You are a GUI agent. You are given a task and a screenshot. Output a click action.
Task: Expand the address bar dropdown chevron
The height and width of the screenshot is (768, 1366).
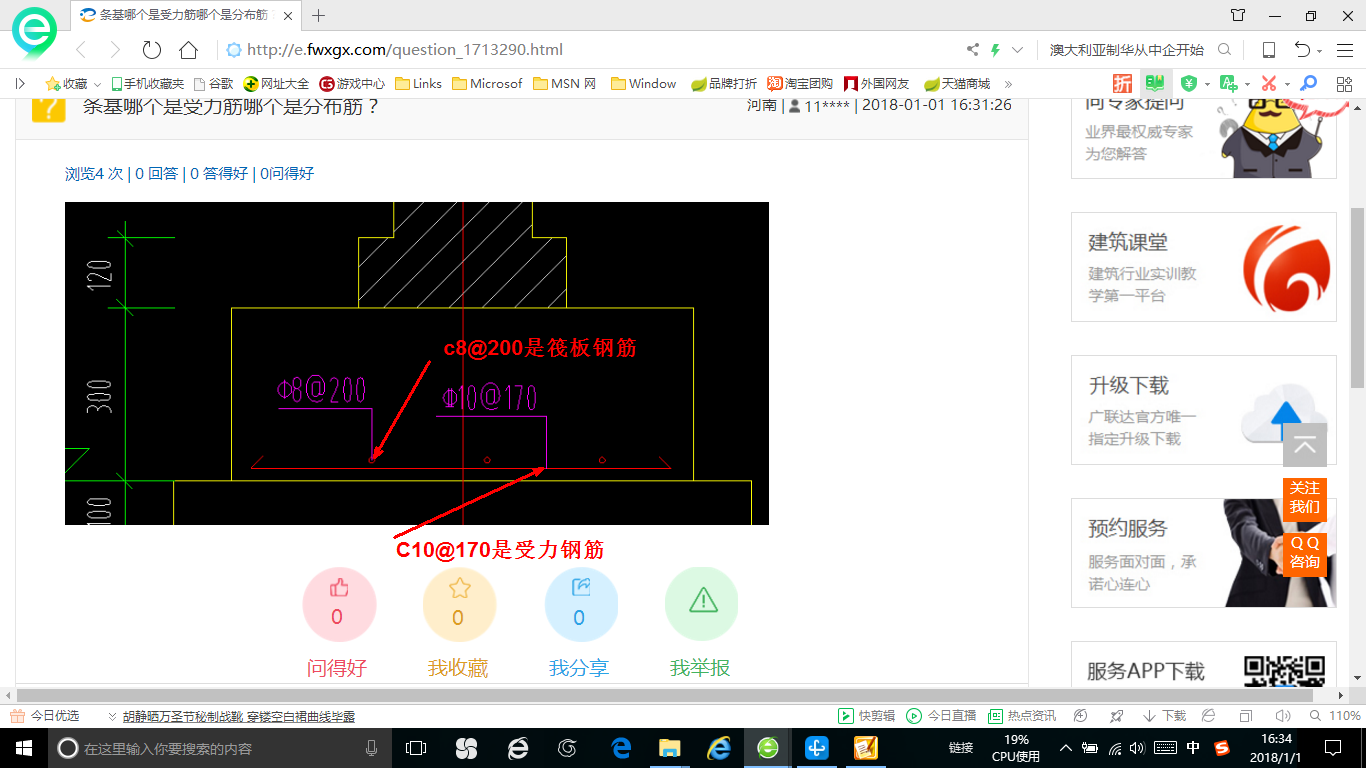click(x=1018, y=50)
